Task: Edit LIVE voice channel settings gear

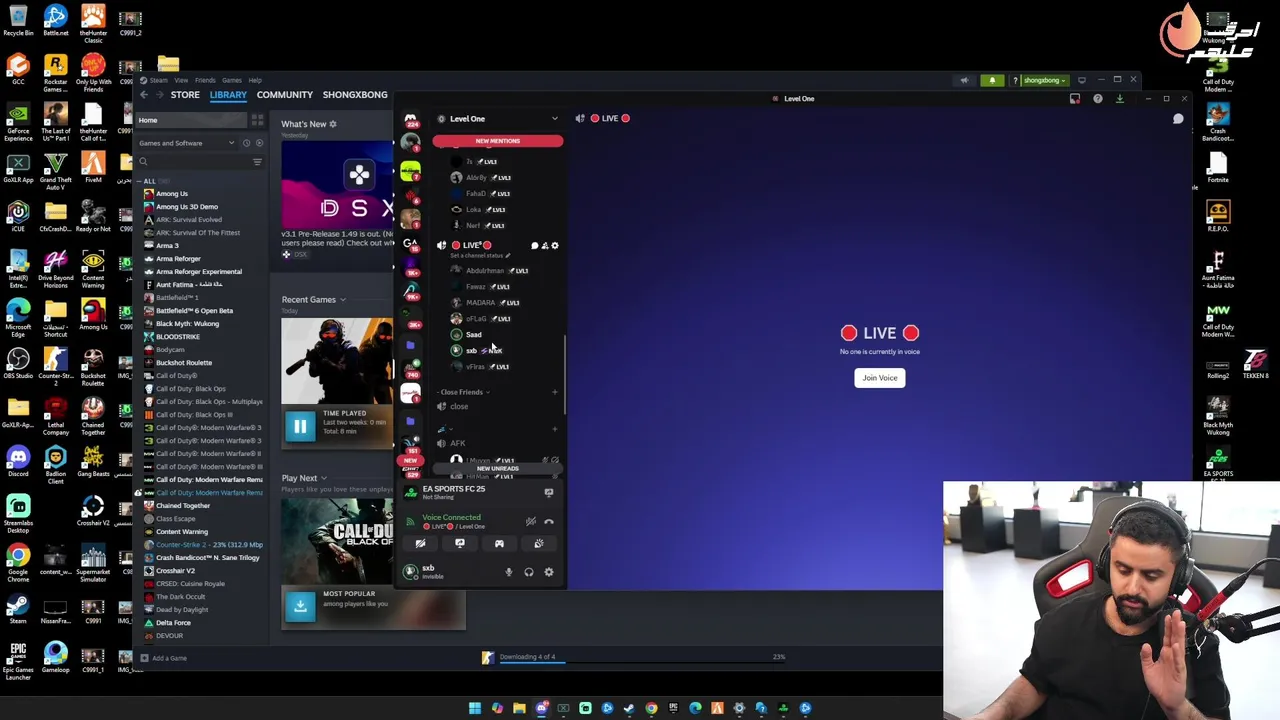Action: (x=555, y=245)
